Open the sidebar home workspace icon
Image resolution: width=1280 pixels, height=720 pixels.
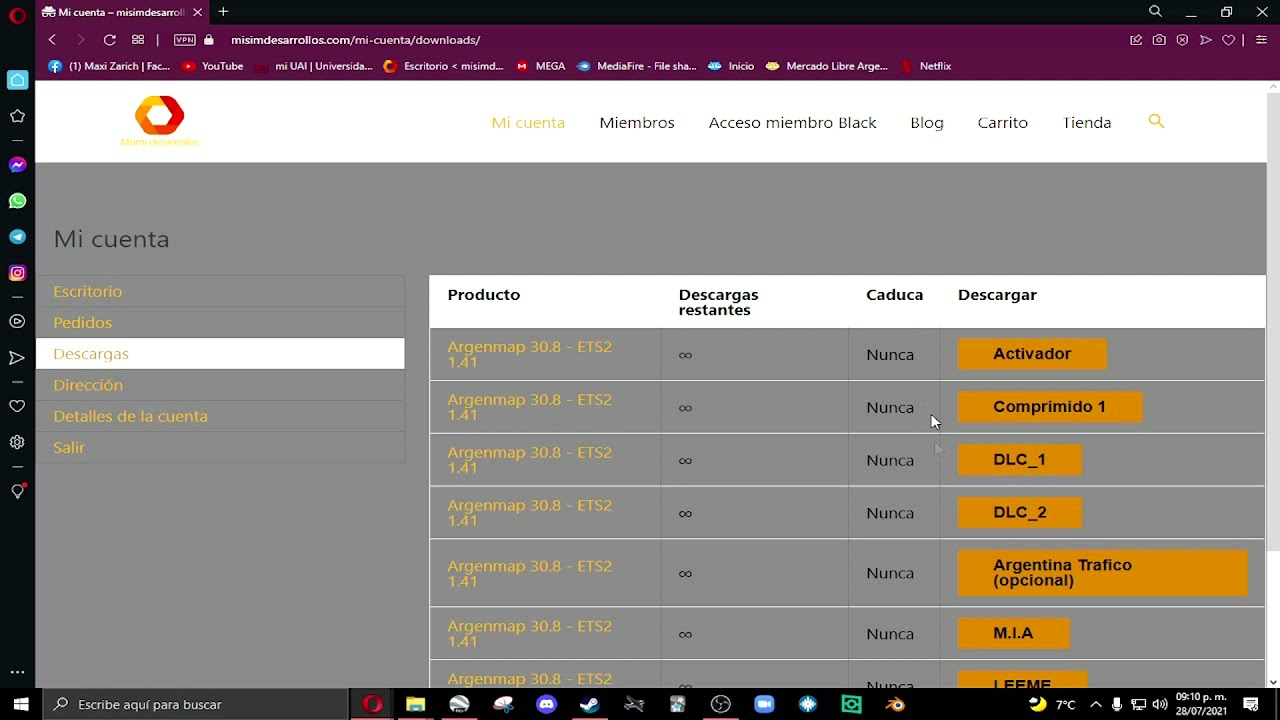(x=17, y=80)
